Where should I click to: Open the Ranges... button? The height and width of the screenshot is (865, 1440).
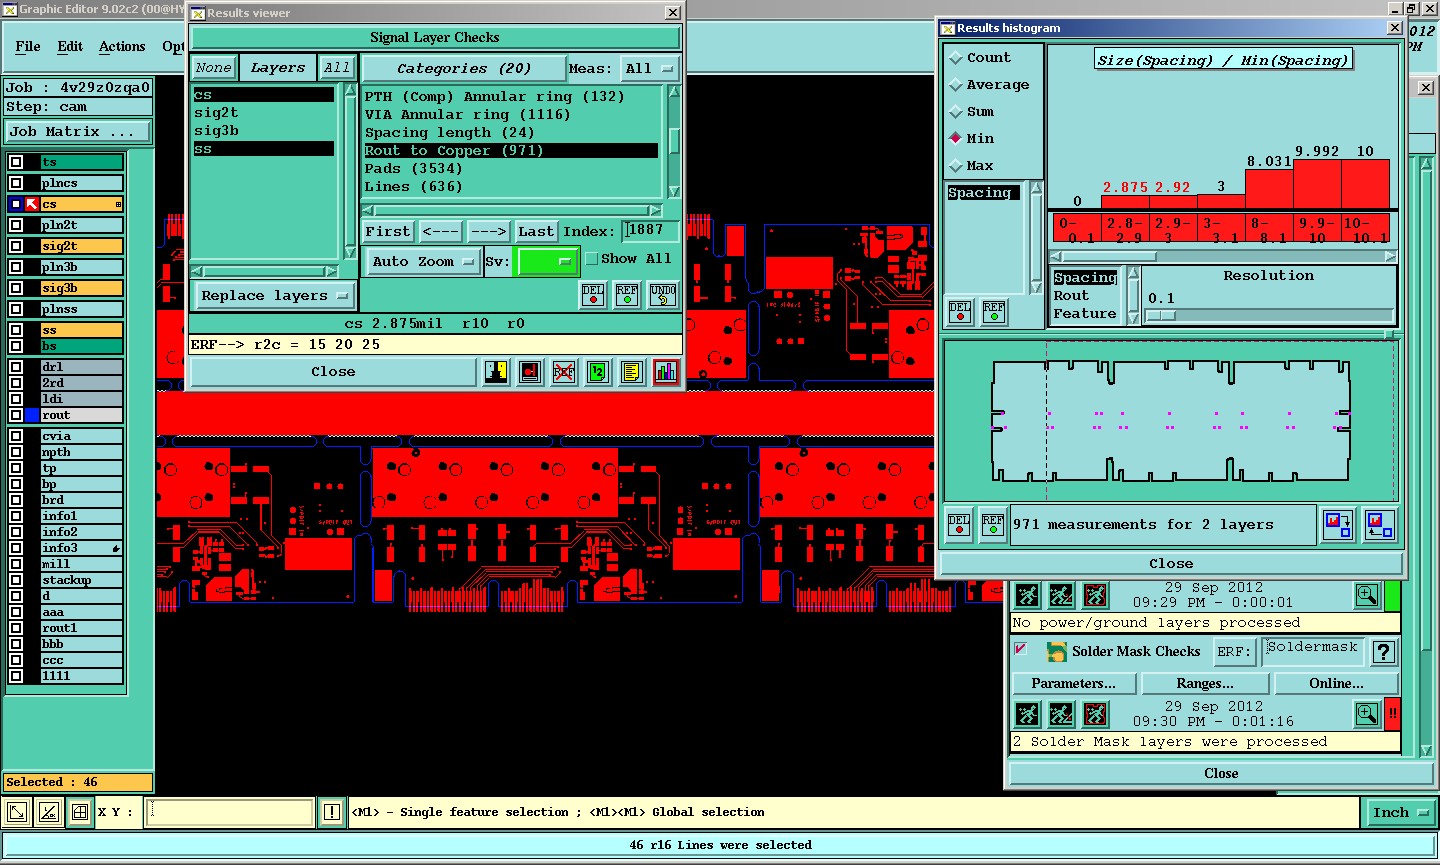coord(1205,683)
